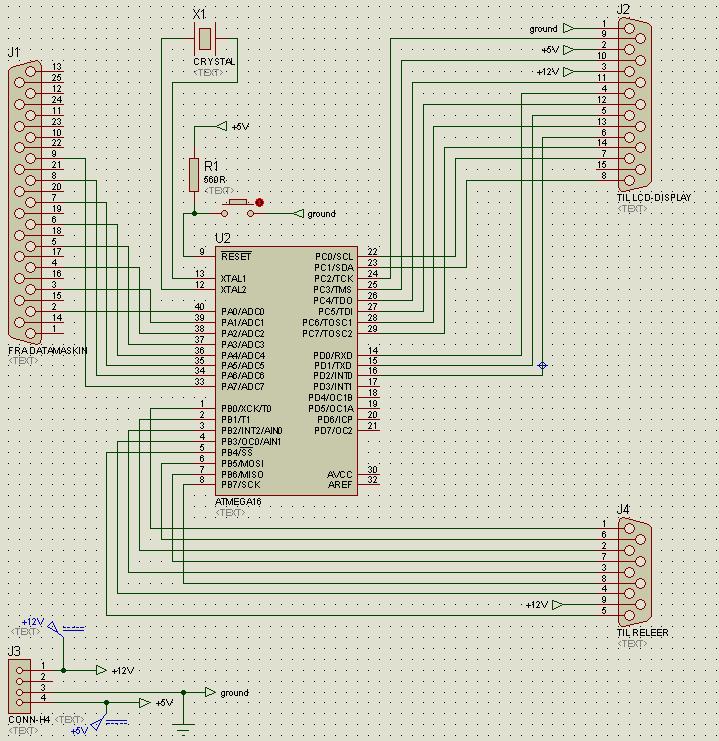
Task: Click the "AREF" pin name
Action: [x=340, y=484]
